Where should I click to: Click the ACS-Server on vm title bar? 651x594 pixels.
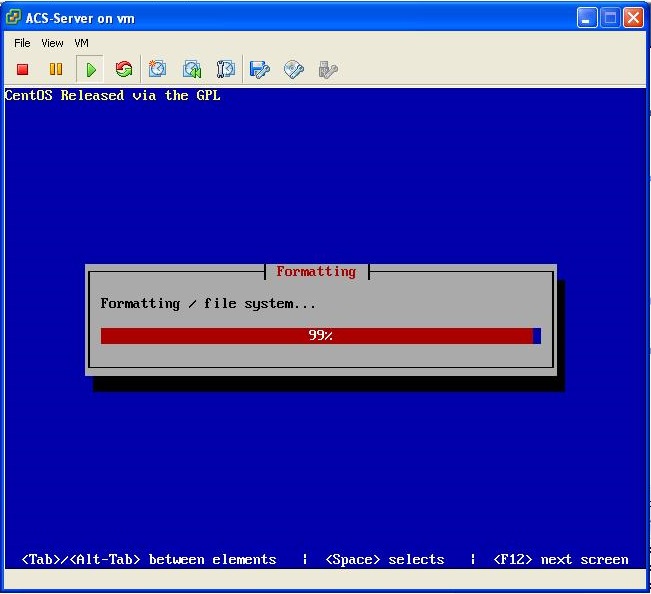pyautogui.click(x=300, y=18)
